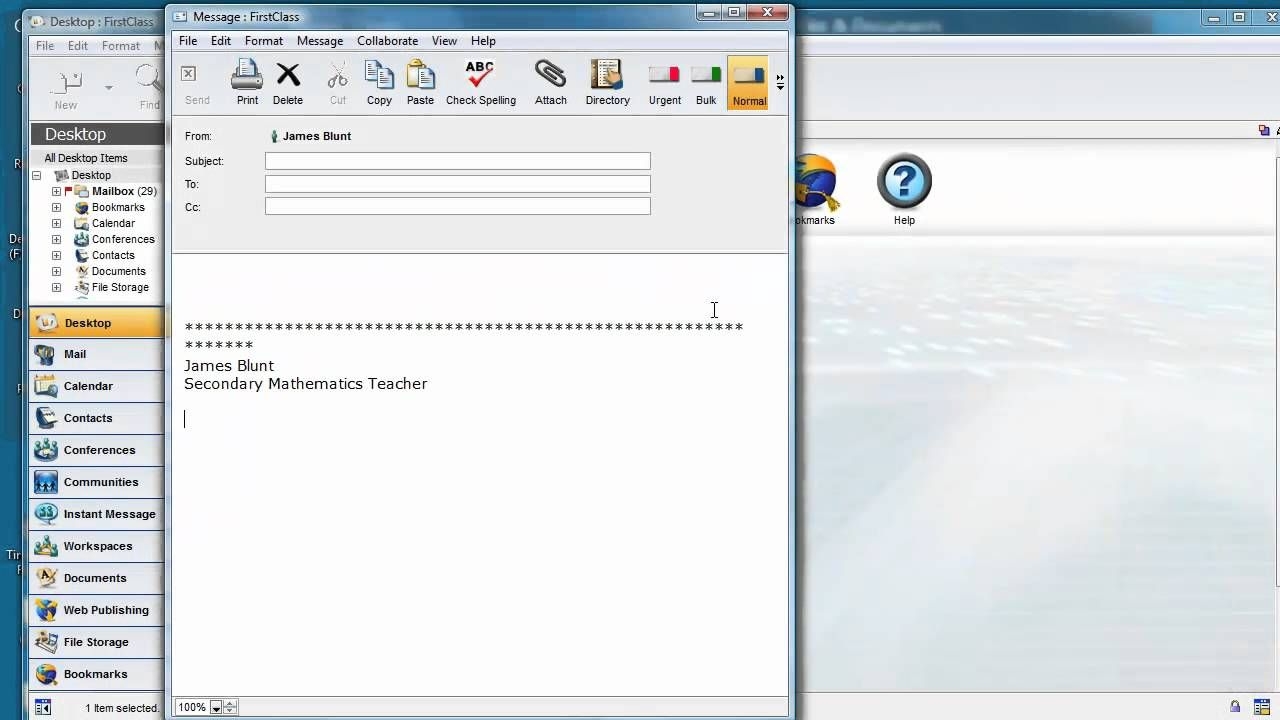
Task: Select File Storage in the Desktop tree
Action: (120, 287)
